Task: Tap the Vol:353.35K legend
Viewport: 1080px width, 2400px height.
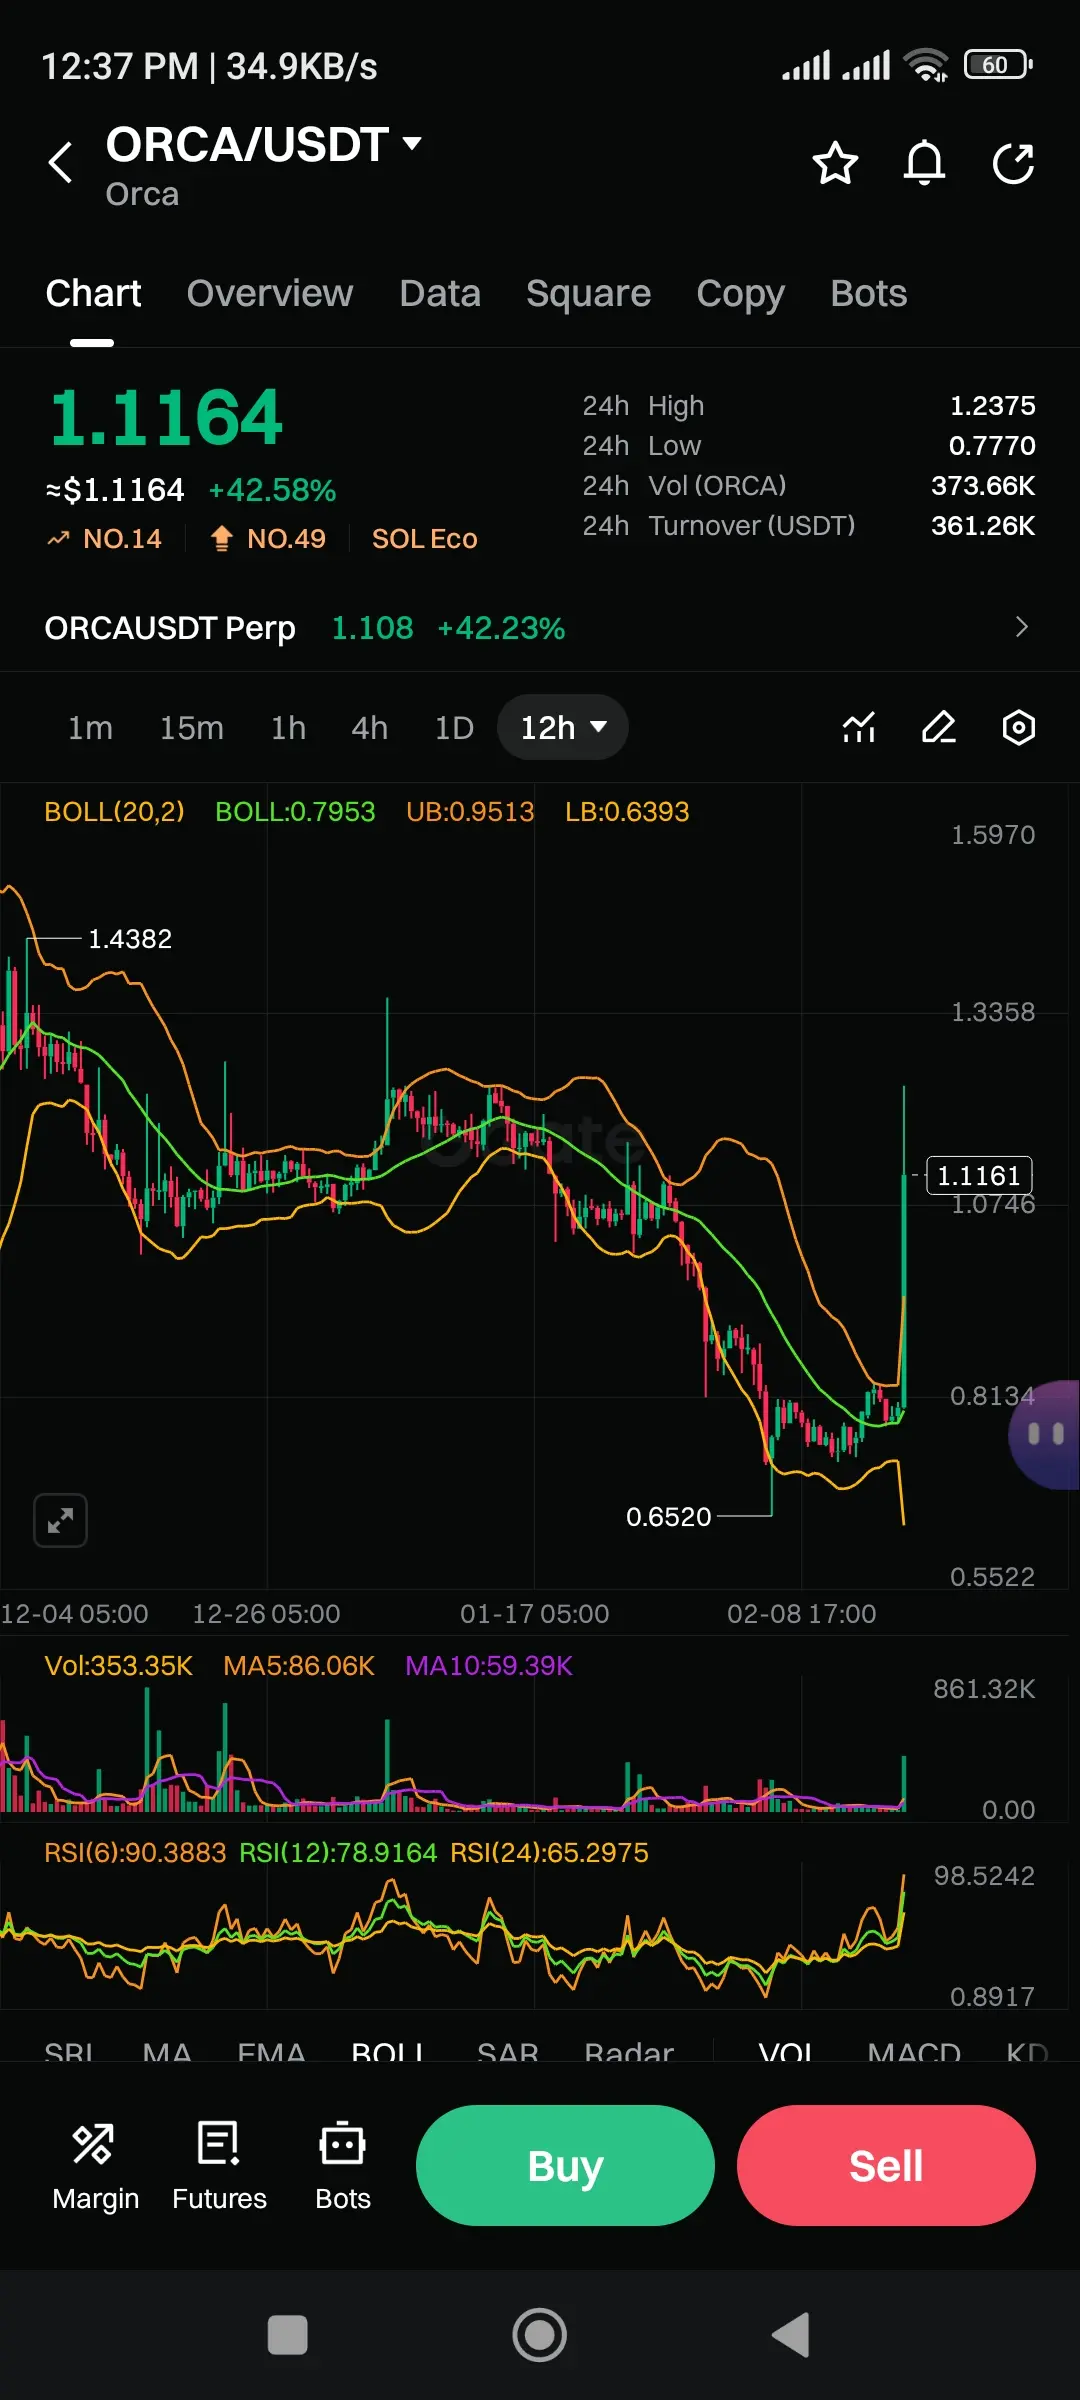Action: click(x=118, y=1665)
